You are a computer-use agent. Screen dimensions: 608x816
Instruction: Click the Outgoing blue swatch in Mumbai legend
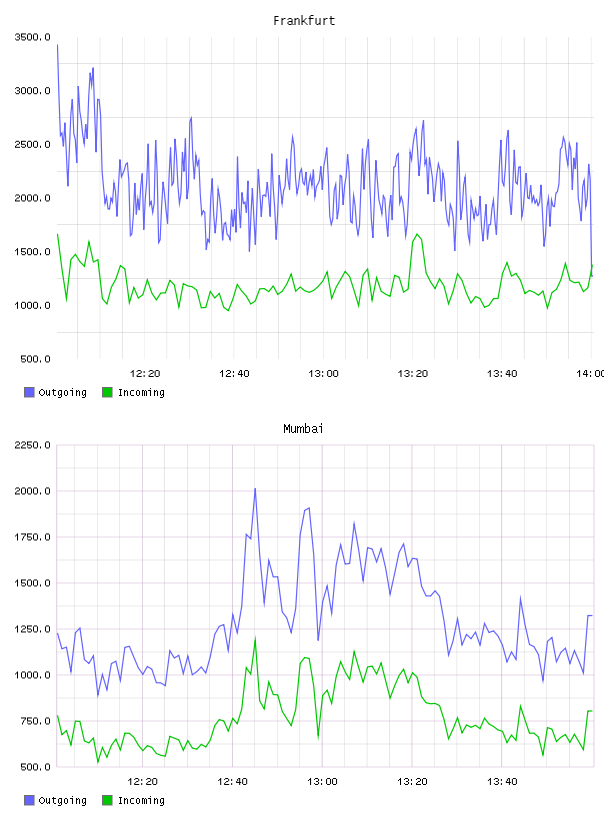tap(29, 800)
